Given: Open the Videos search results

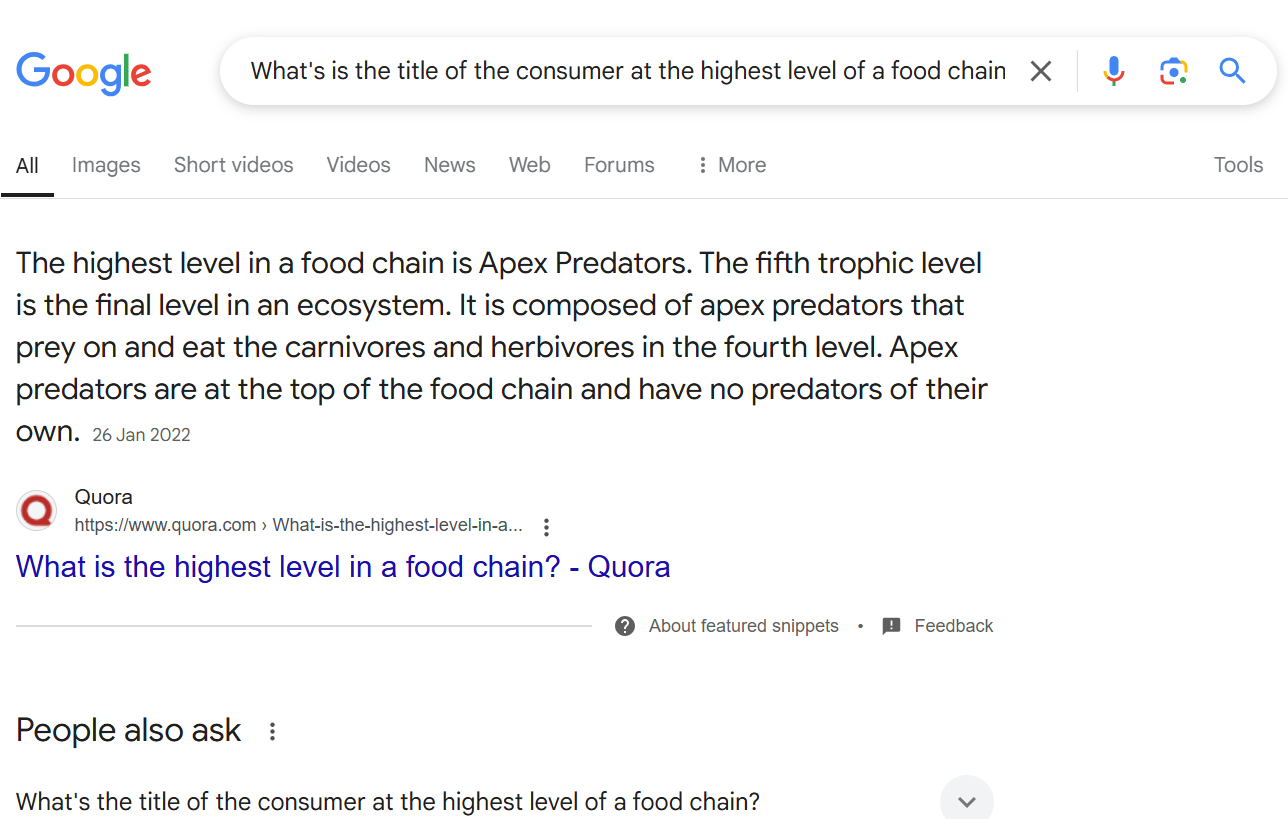Looking at the screenshot, I should 358,165.
